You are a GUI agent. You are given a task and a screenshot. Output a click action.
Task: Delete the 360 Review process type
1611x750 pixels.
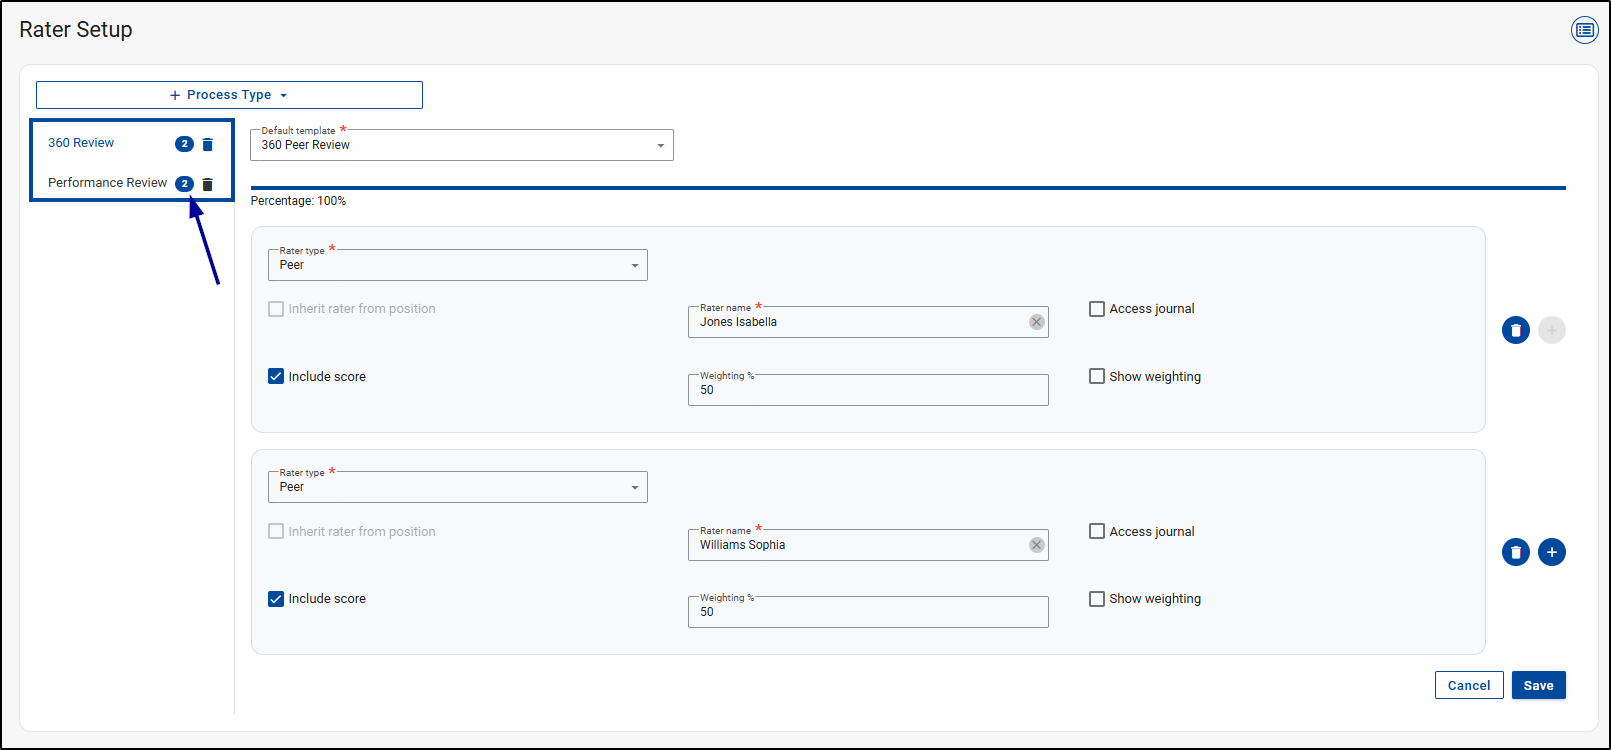click(x=208, y=144)
